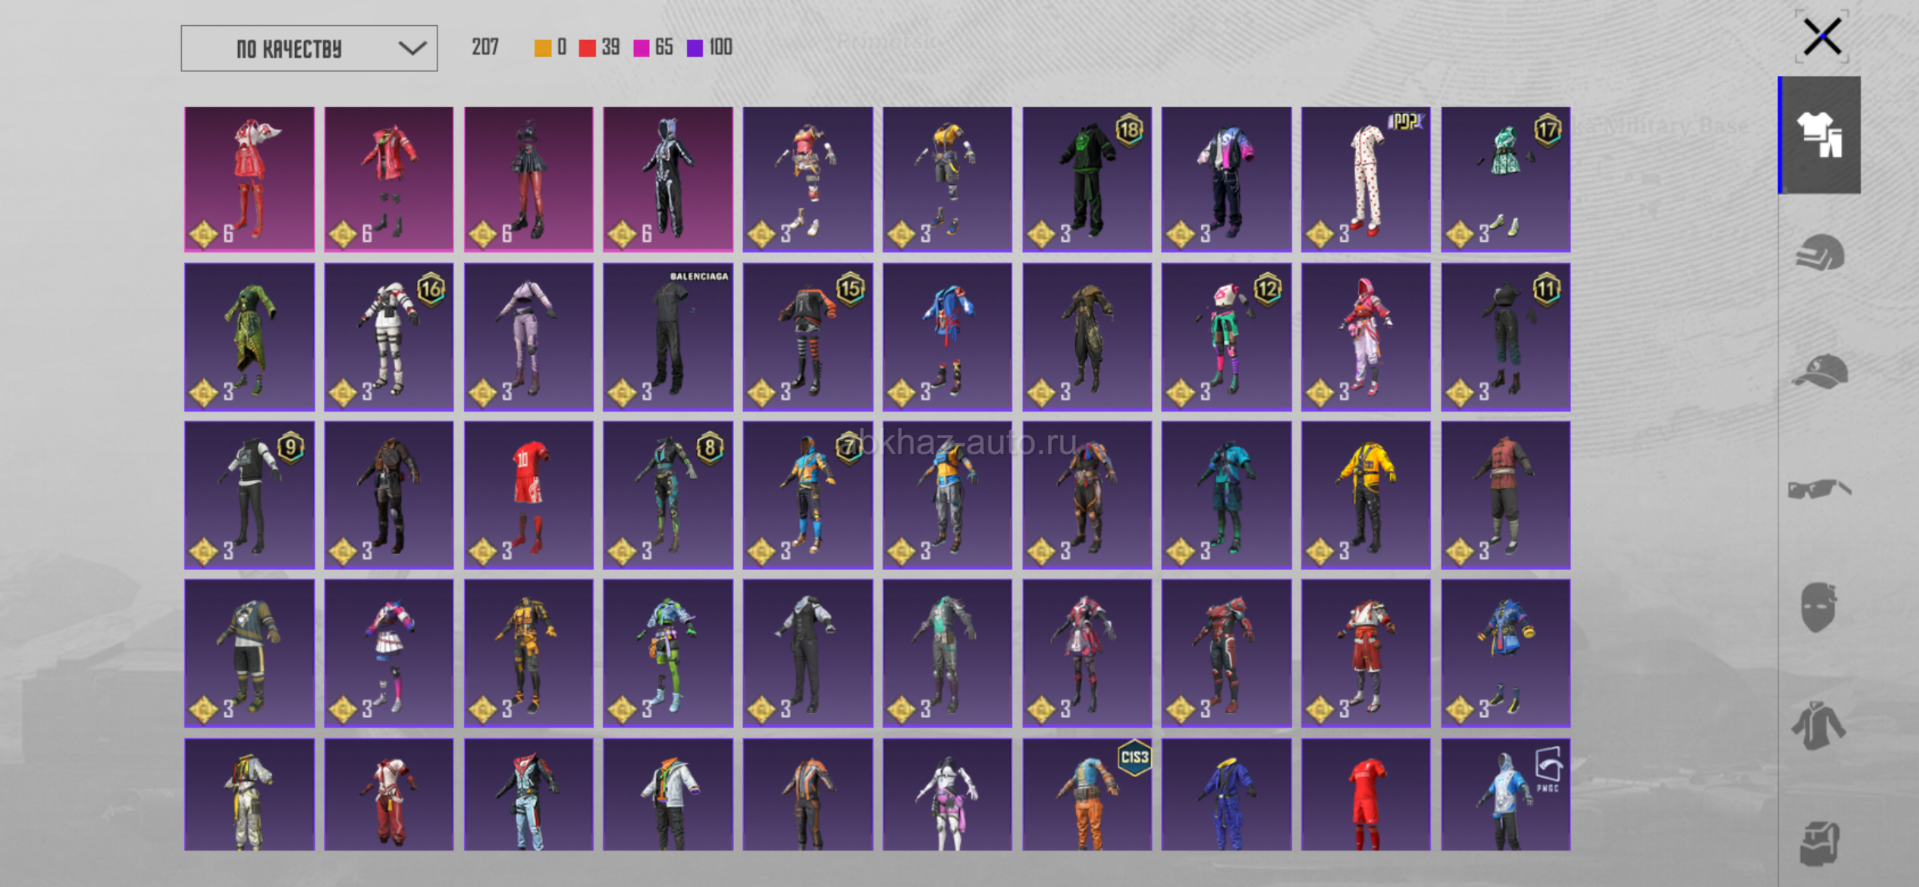The width and height of the screenshot is (1919, 887).
Task: Open the outfits category in sidebar
Action: 1819,135
